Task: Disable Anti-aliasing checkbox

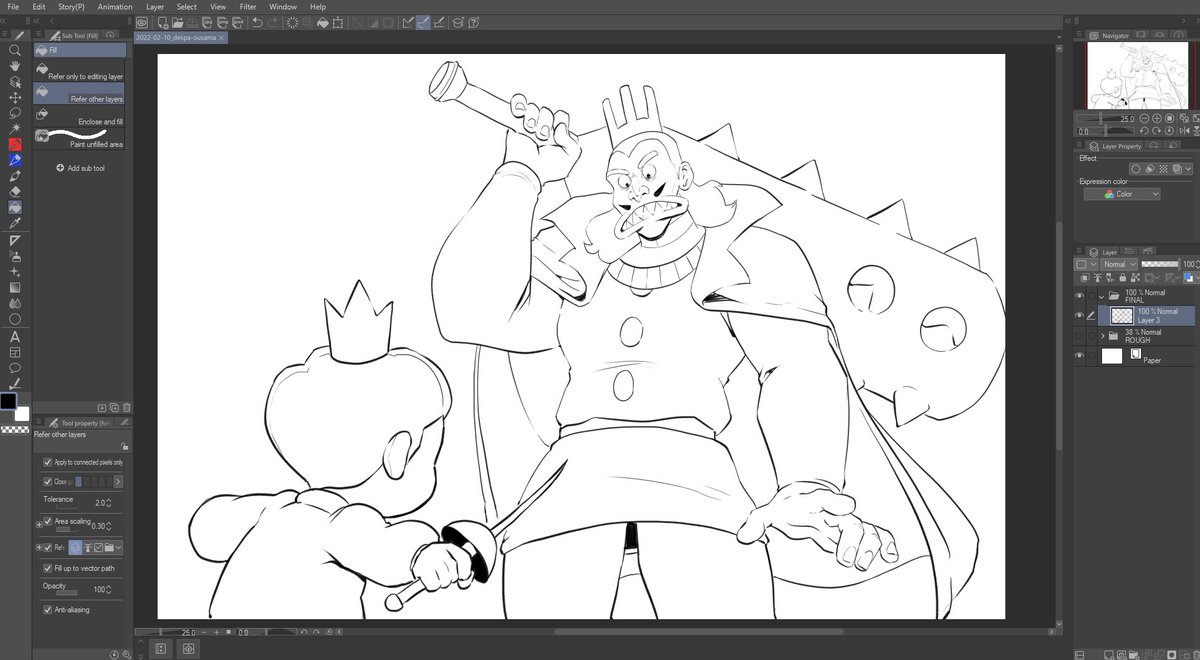Action: tap(47, 609)
